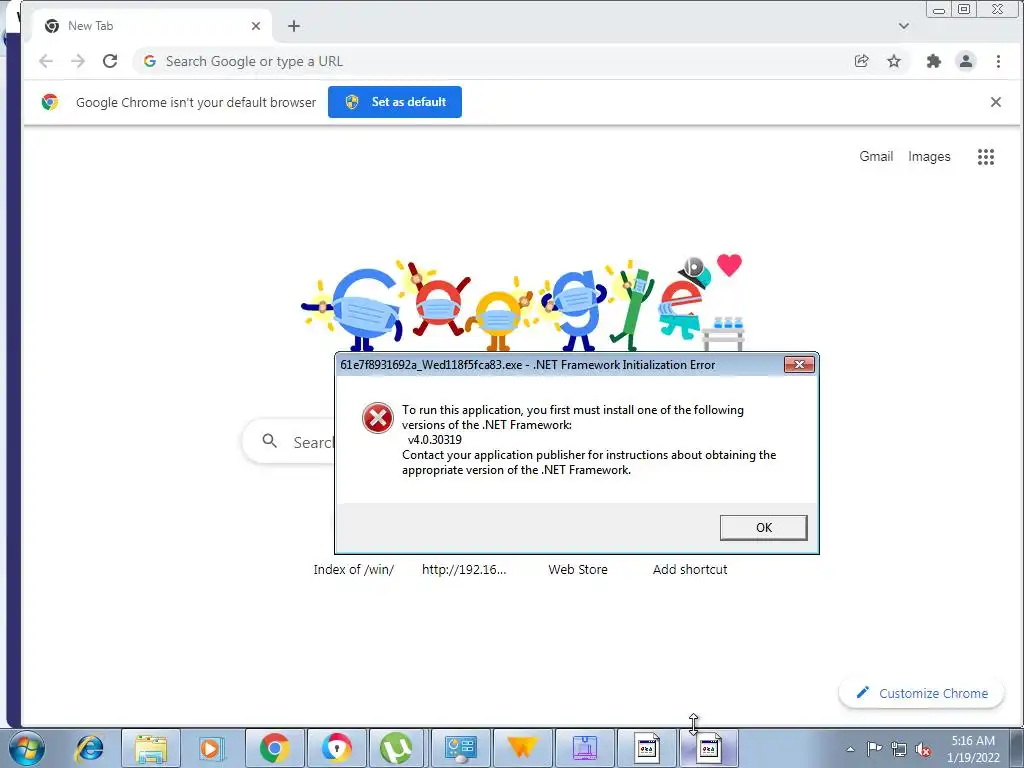Launch Internet Explorer from taskbar
The height and width of the screenshot is (768, 1024).
pos(89,749)
